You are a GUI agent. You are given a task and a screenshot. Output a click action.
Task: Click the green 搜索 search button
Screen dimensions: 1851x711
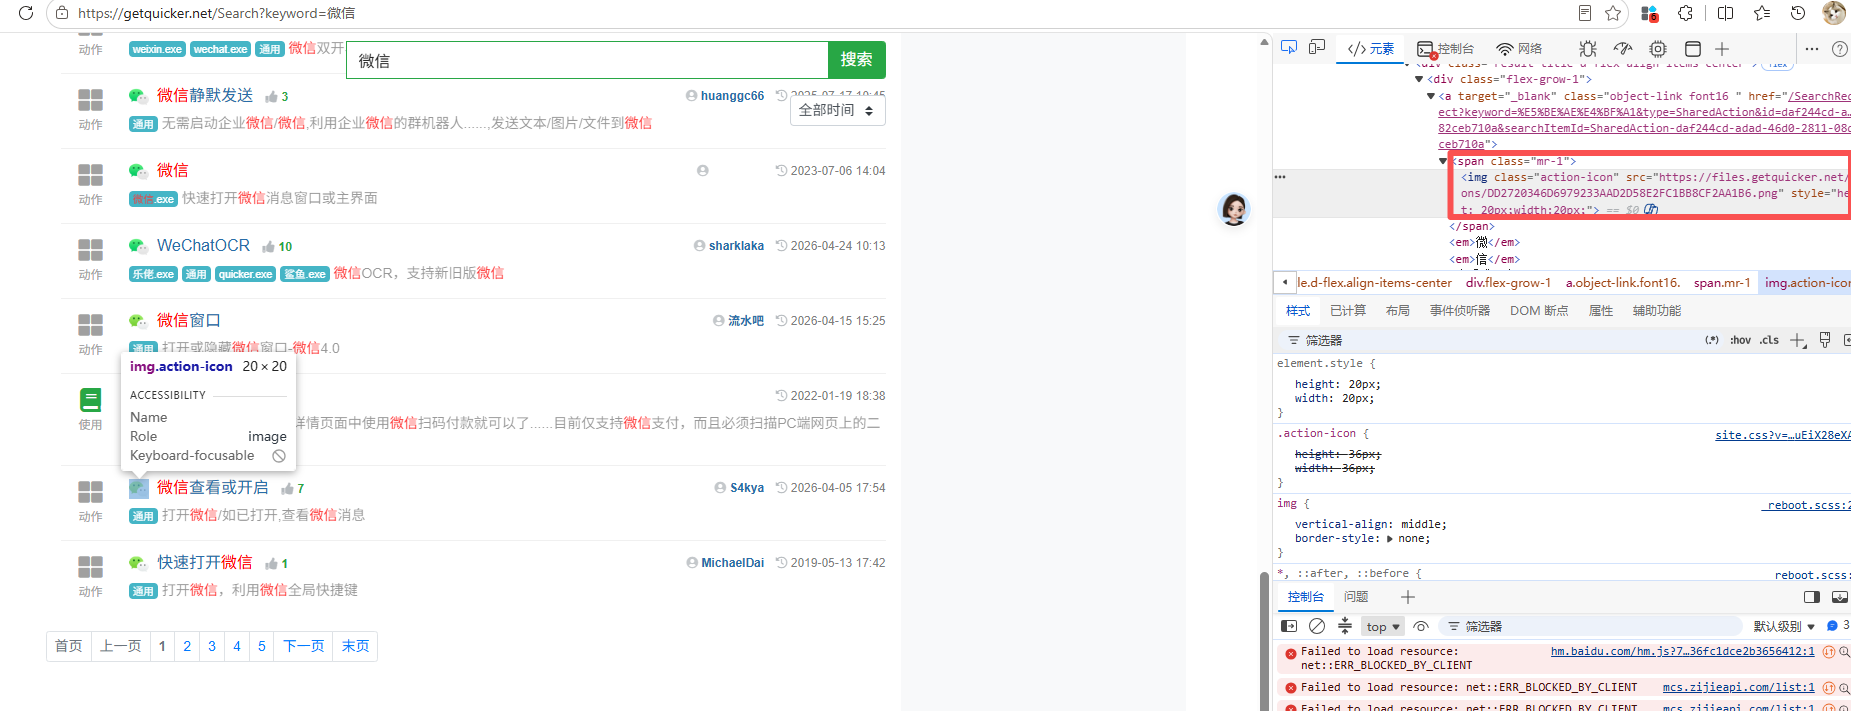tap(856, 60)
